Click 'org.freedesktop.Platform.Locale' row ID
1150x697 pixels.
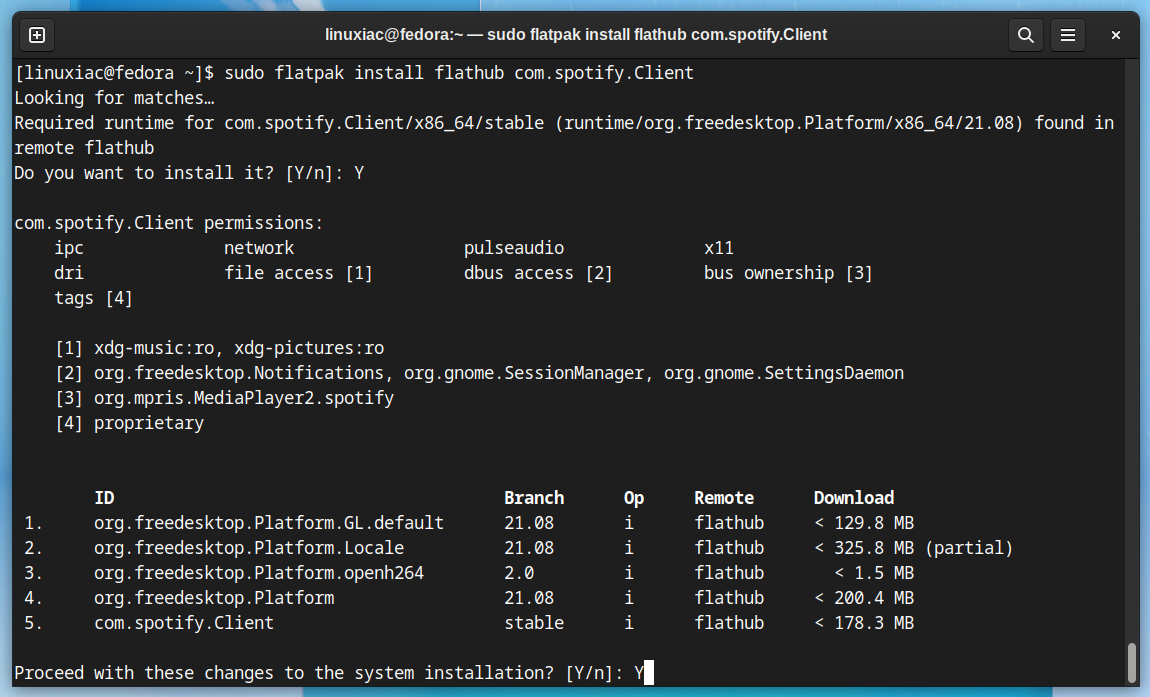tap(249, 548)
